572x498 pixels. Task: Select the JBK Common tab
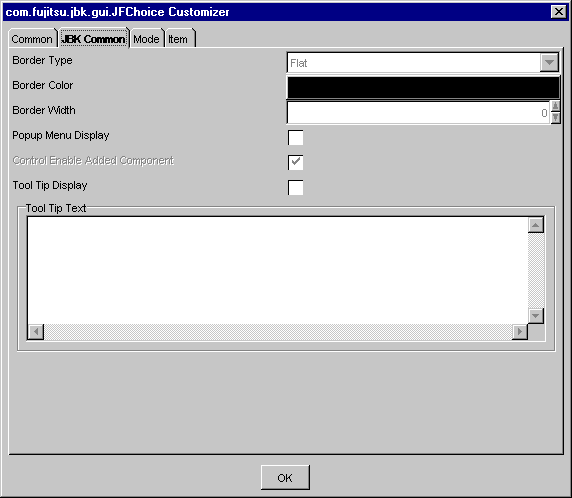tap(94, 39)
